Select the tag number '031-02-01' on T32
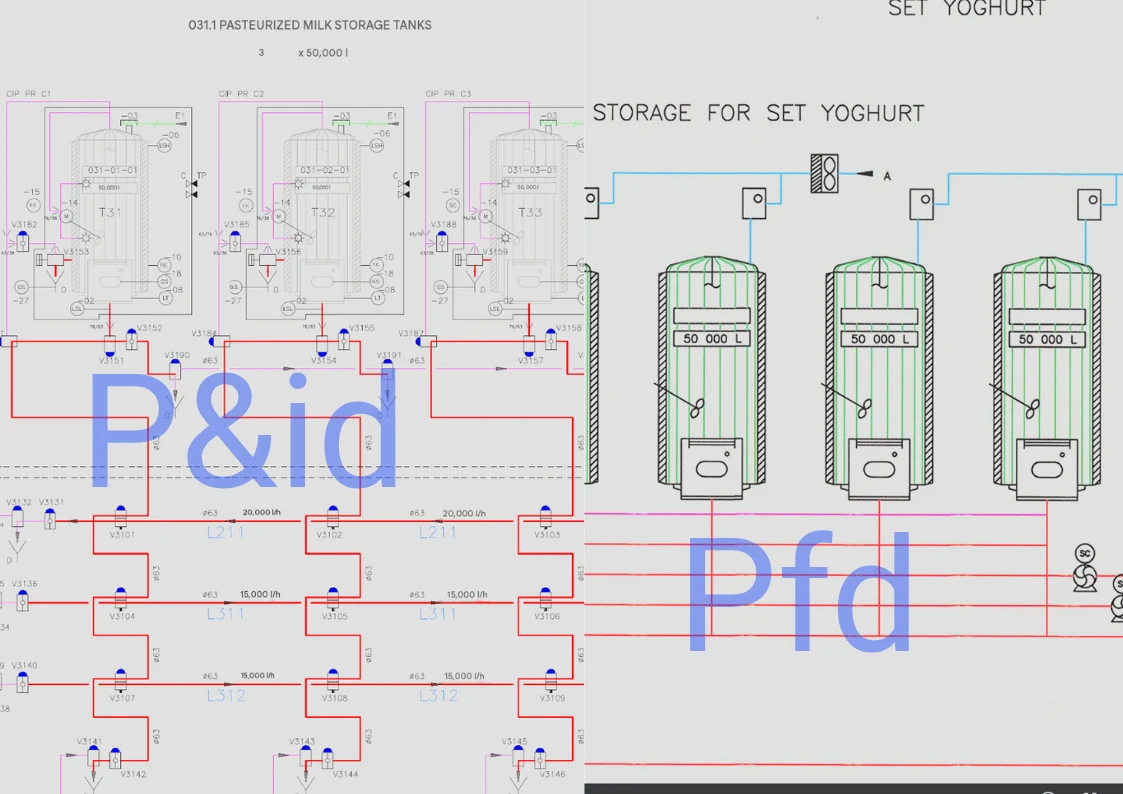 click(x=324, y=170)
